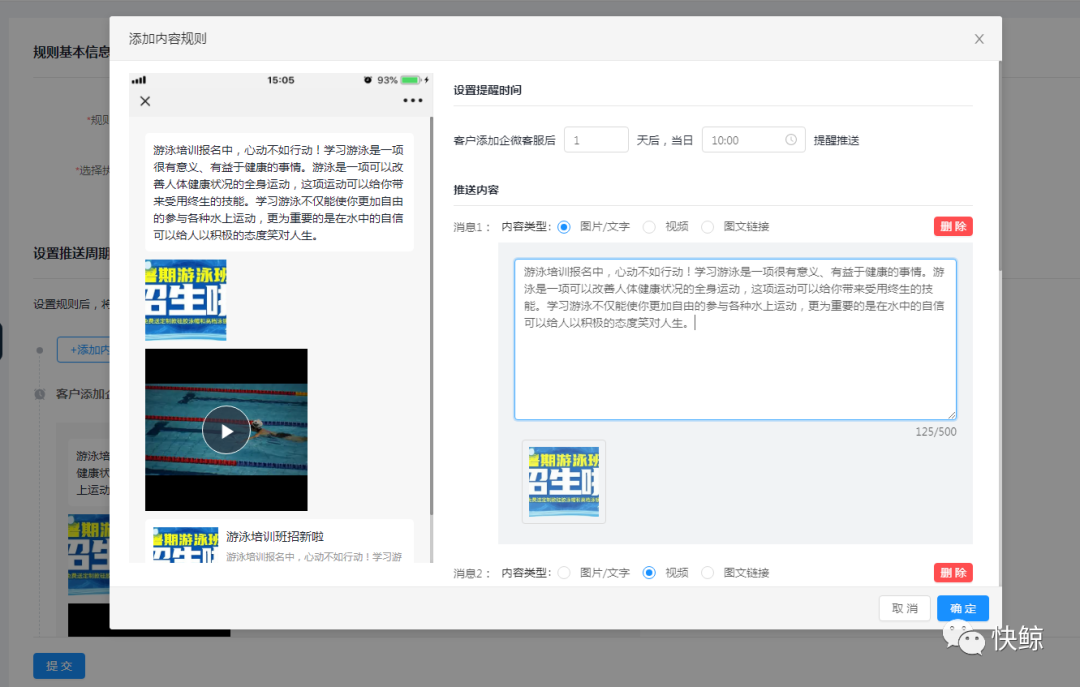Delete 消息1 with red 删除 button
The image size is (1080, 687).
(x=952, y=226)
